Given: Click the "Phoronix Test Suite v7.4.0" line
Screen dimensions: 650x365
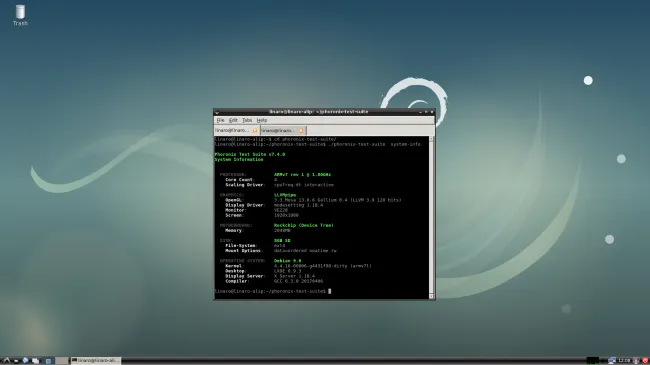Looking at the screenshot, I should (250, 154).
